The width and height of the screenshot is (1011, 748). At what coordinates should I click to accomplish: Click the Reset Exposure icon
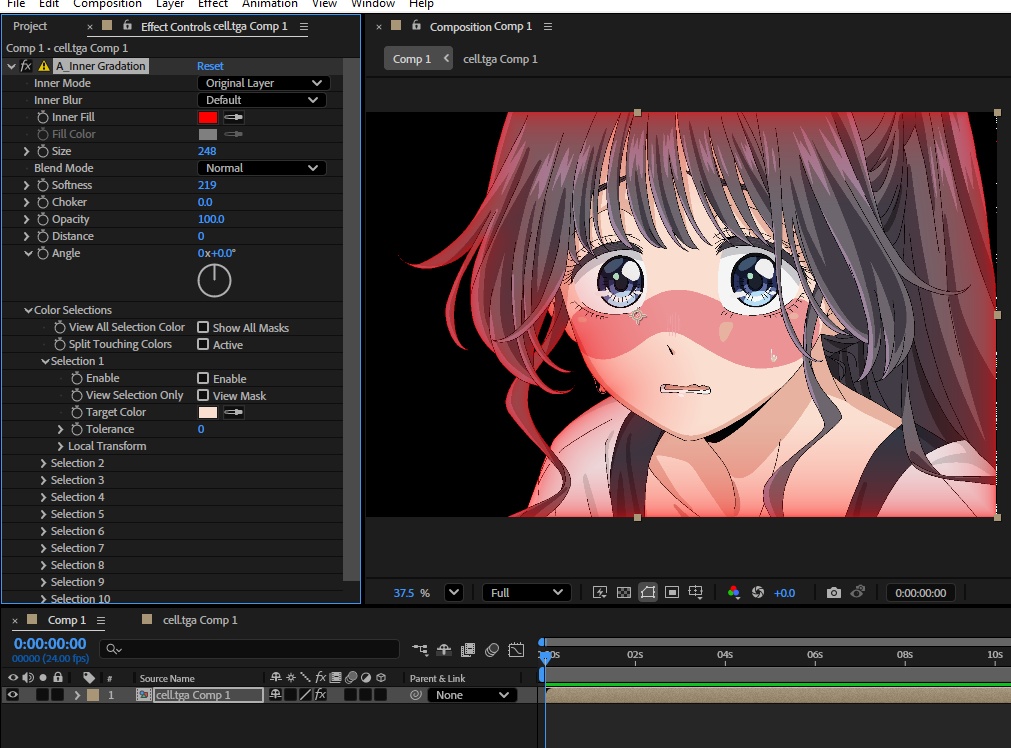click(x=758, y=593)
